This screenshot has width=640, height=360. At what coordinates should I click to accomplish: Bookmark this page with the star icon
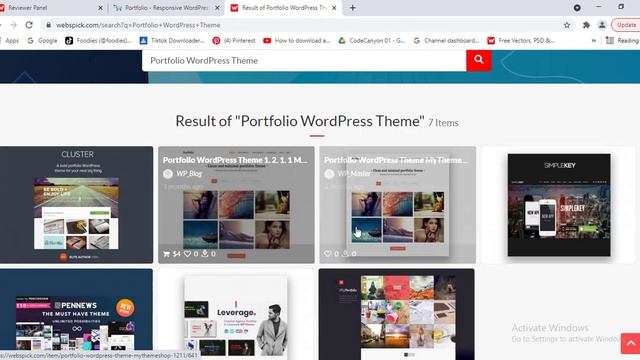(567, 25)
